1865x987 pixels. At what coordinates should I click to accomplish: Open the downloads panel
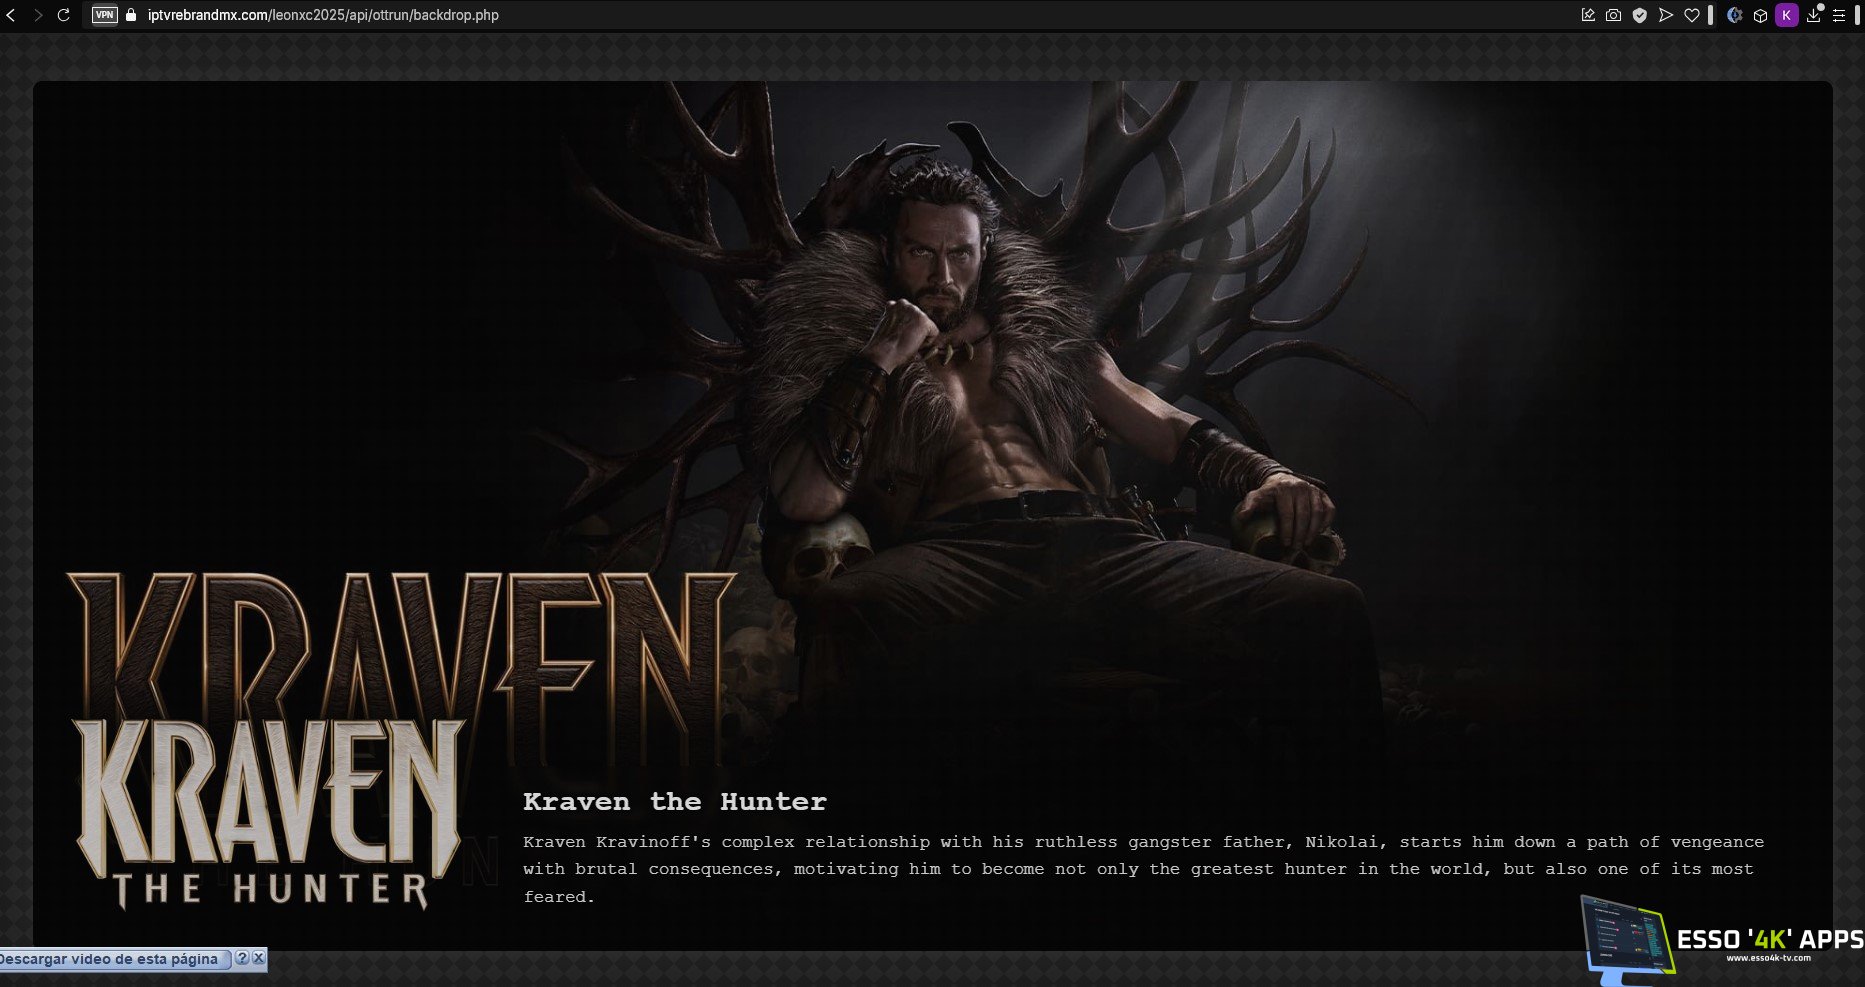point(1813,15)
